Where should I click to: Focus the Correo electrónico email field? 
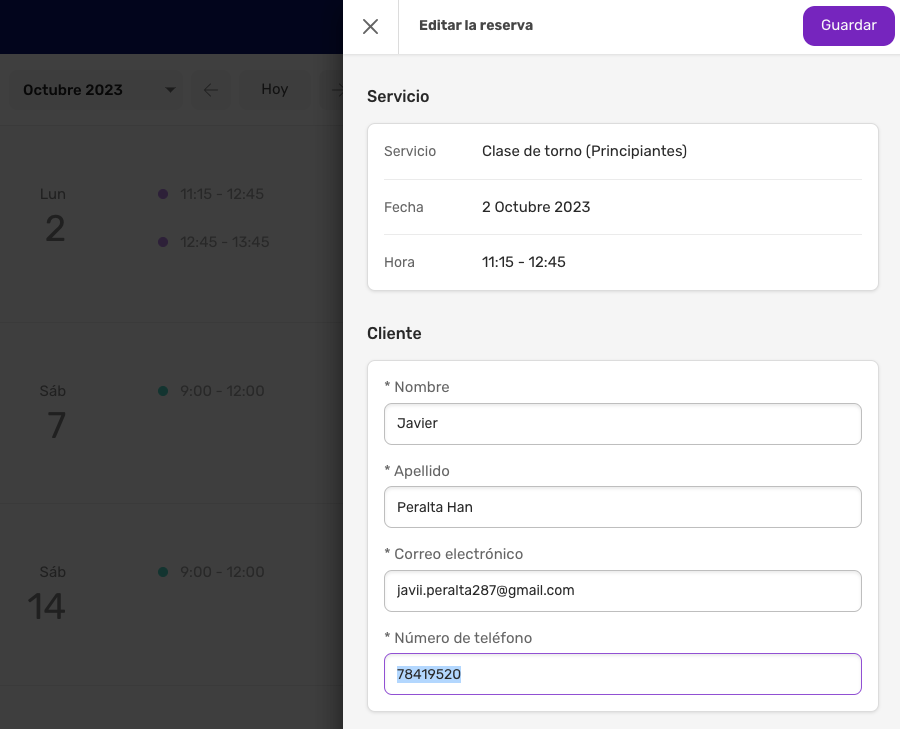pyautogui.click(x=623, y=591)
